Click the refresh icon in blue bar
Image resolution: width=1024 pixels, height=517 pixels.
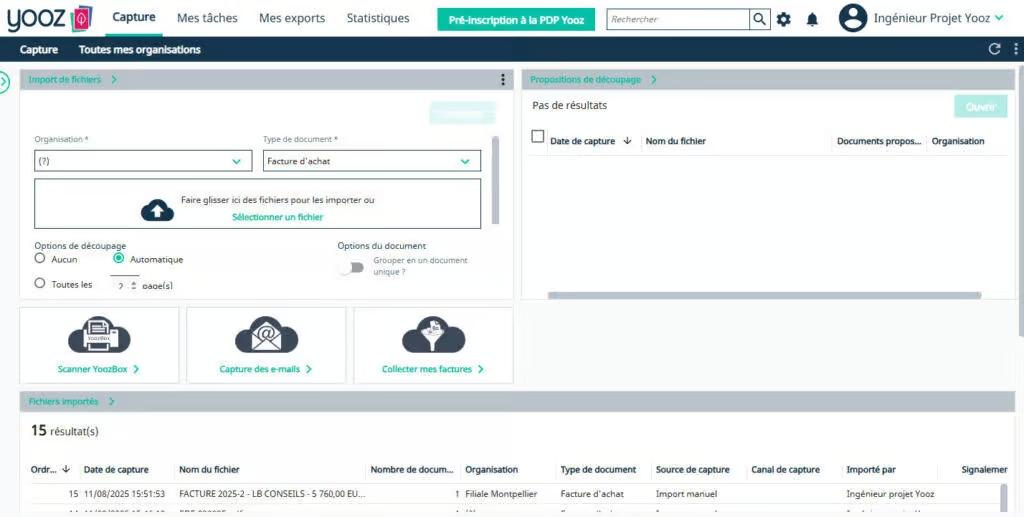[x=994, y=49]
